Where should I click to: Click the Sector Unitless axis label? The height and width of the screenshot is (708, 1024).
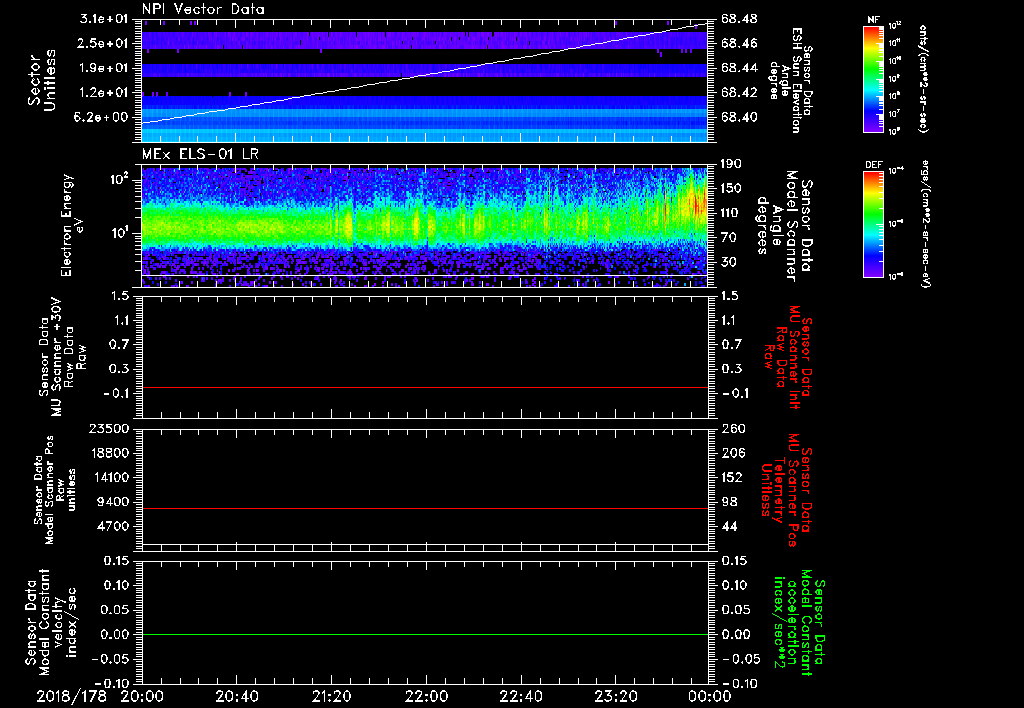click(40, 80)
